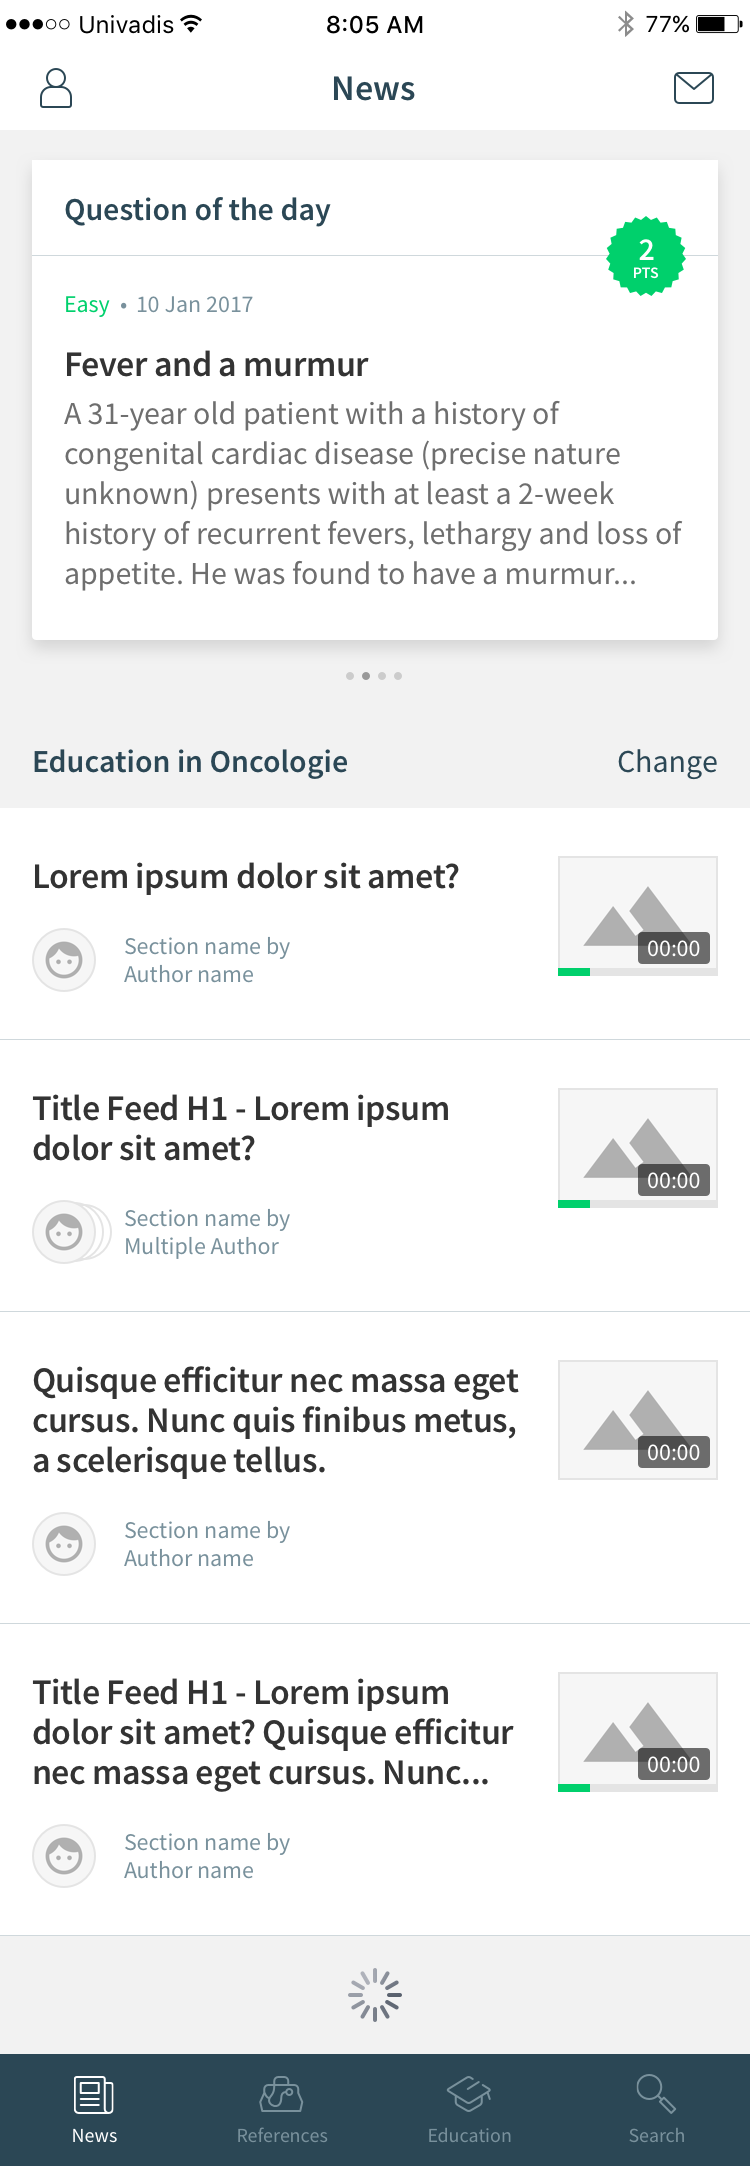The height and width of the screenshot is (2166, 750).
Task: Tap the Question of the day header
Action: (x=197, y=210)
